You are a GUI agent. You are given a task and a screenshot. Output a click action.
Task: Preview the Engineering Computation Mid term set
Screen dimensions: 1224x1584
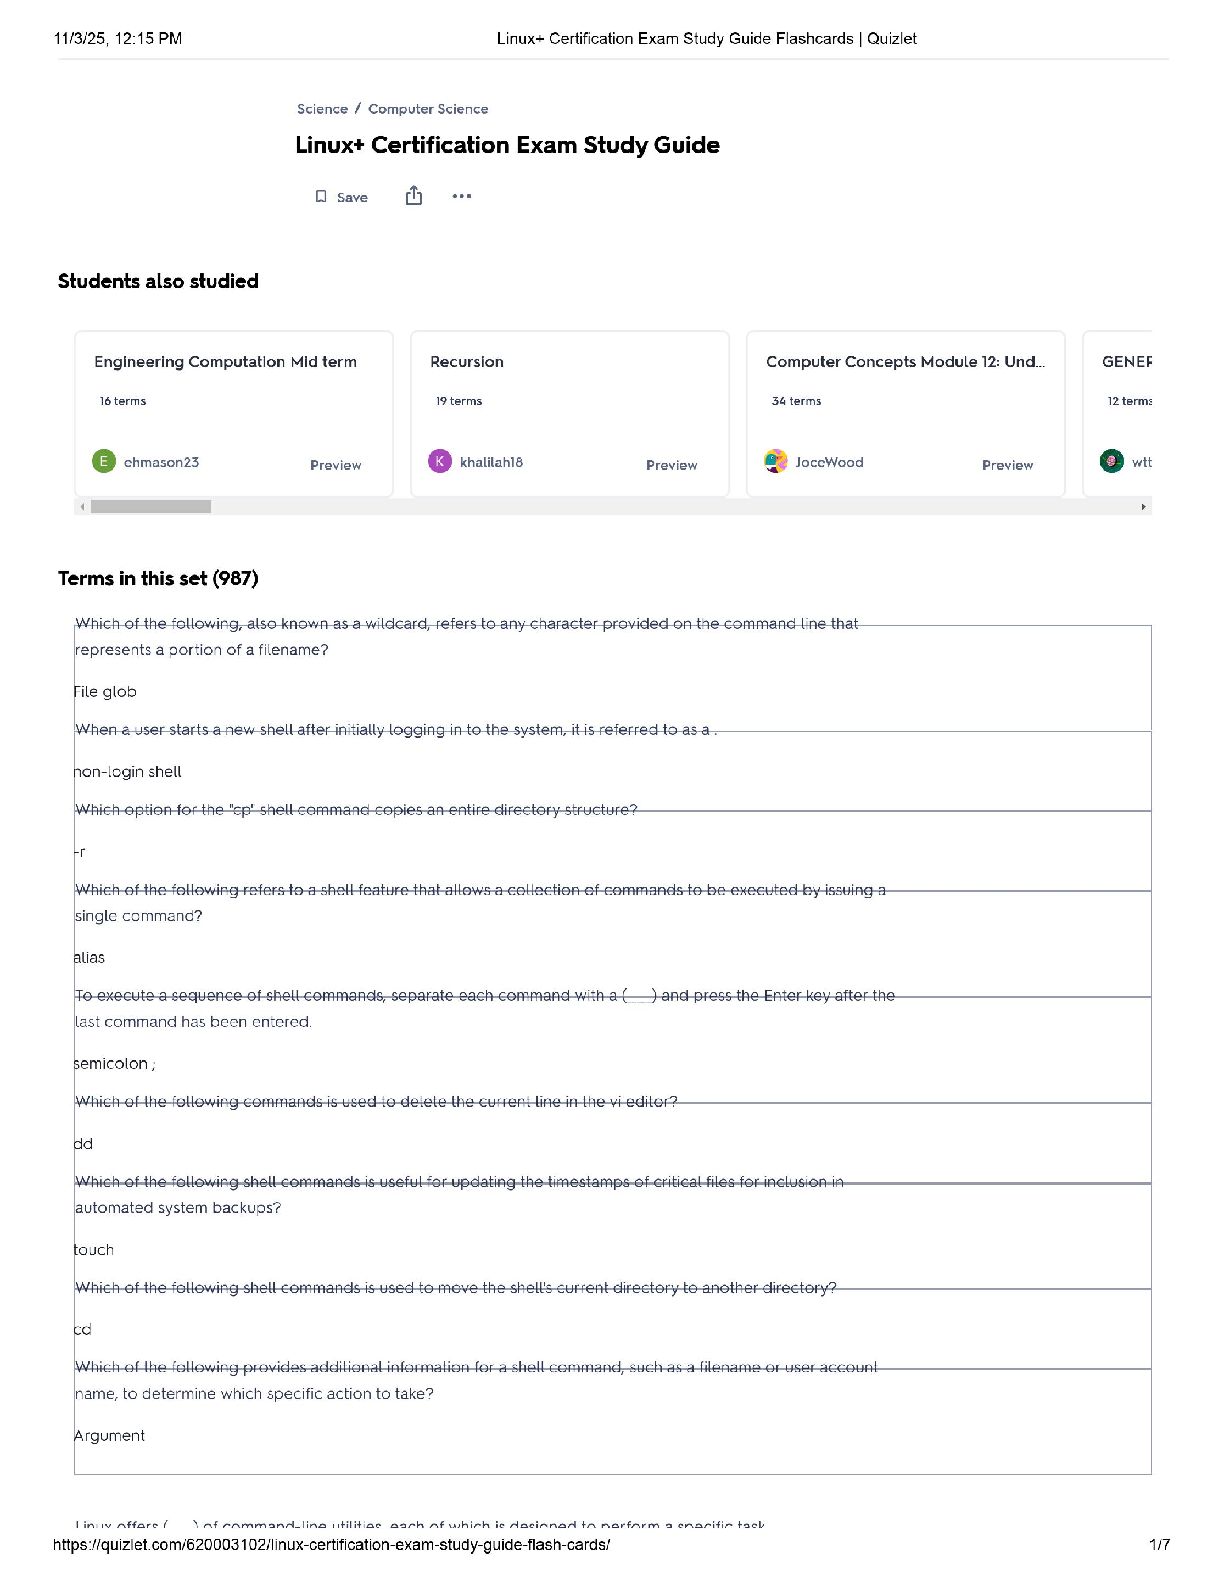335,465
